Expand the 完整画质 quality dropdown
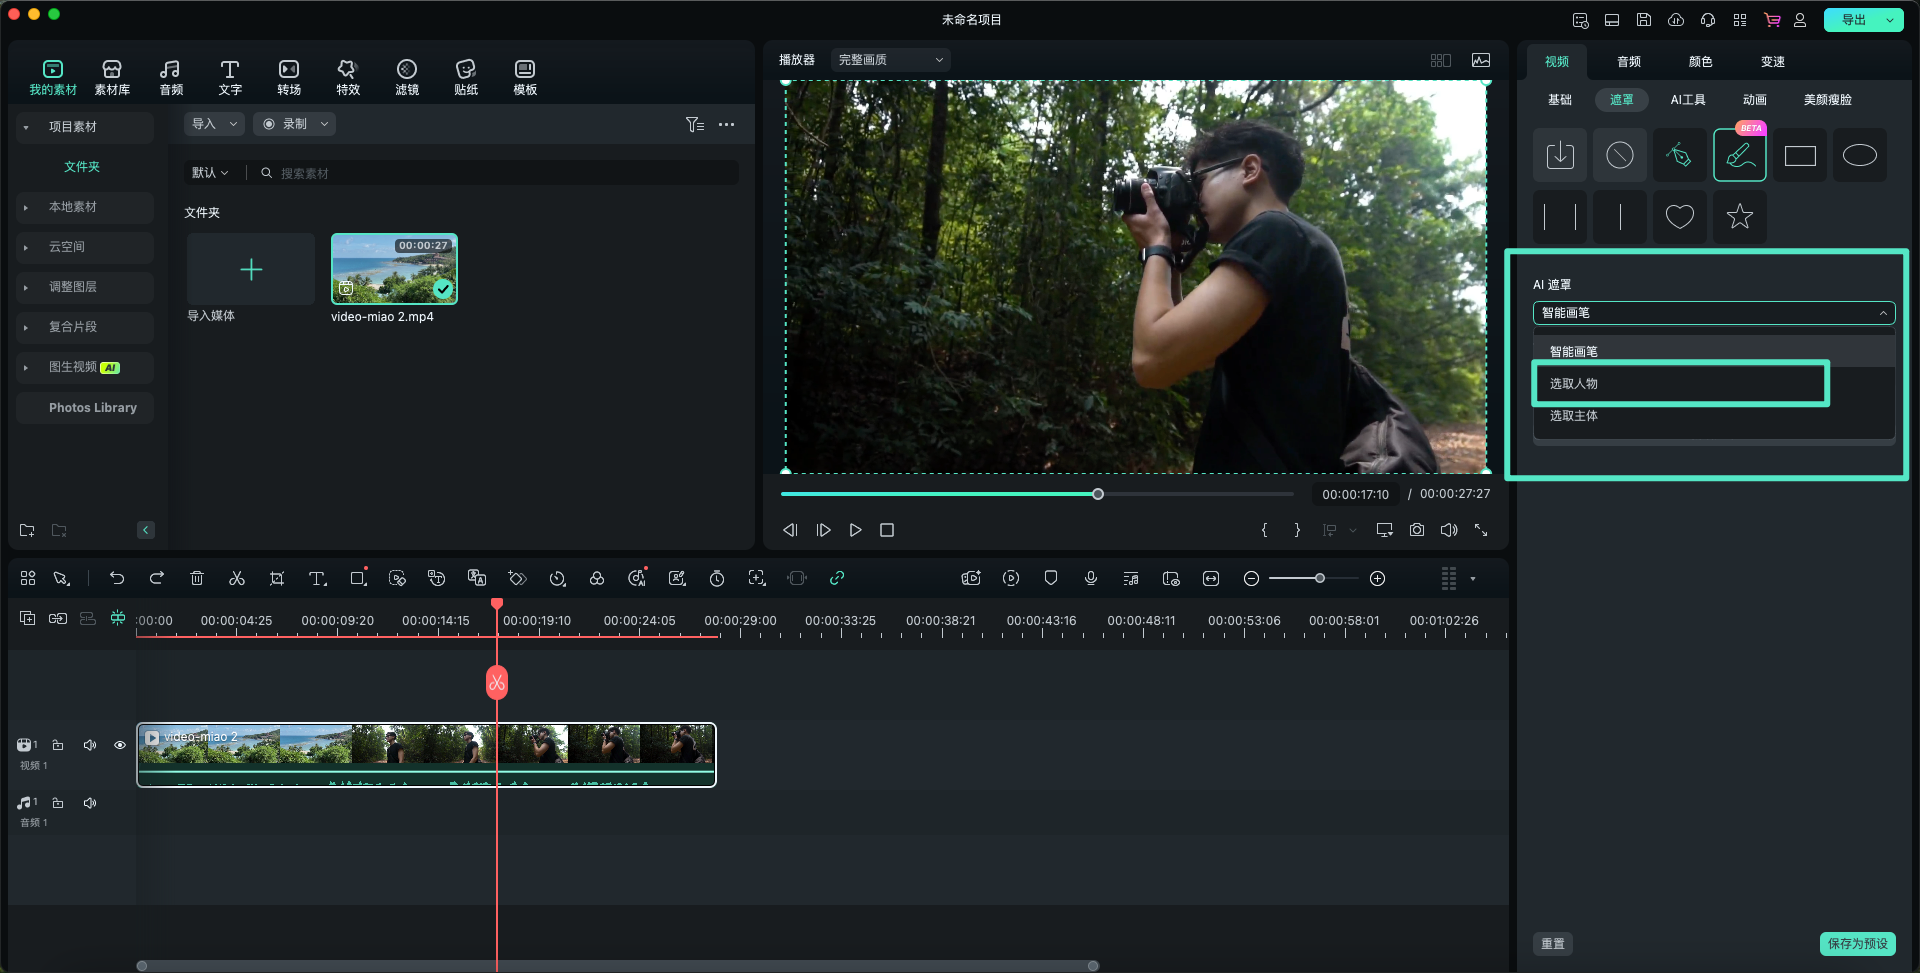1920x973 pixels. tap(890, 60)
